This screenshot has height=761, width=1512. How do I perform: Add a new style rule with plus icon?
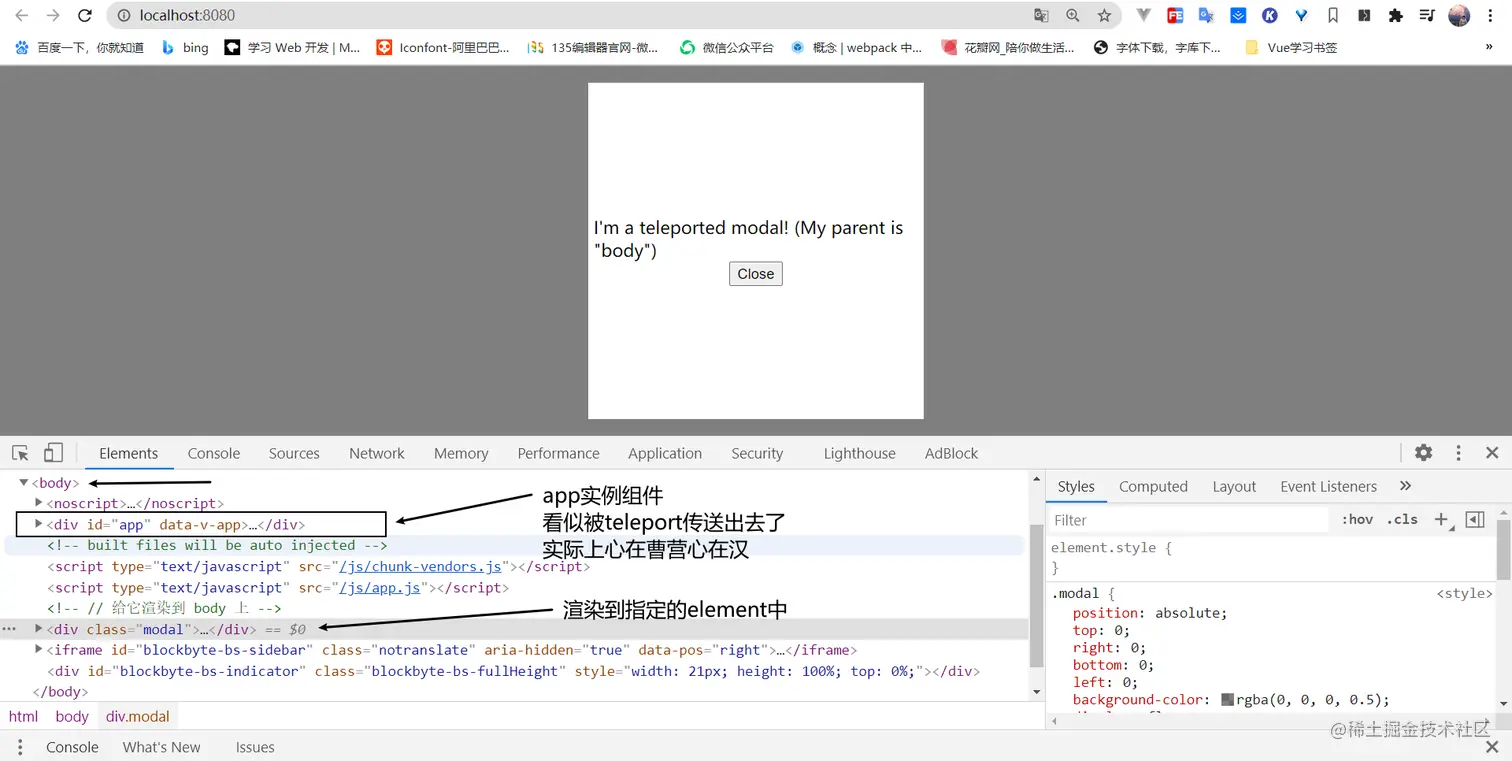pos(1441,519)
